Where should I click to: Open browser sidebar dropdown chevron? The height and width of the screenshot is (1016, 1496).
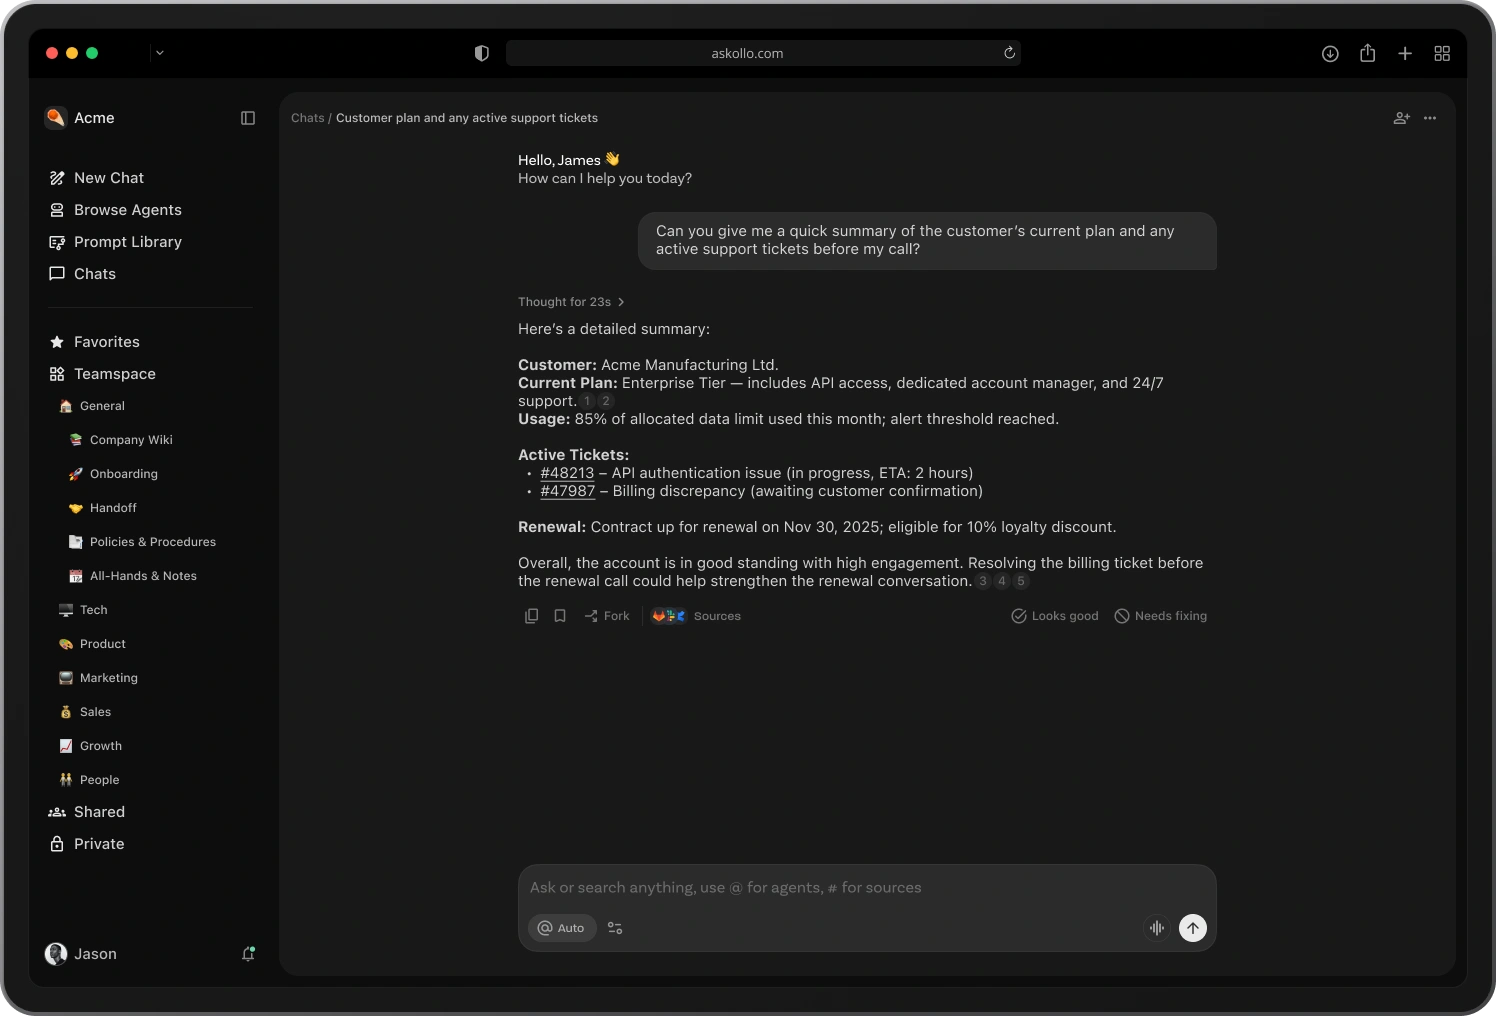pos(160,53)
